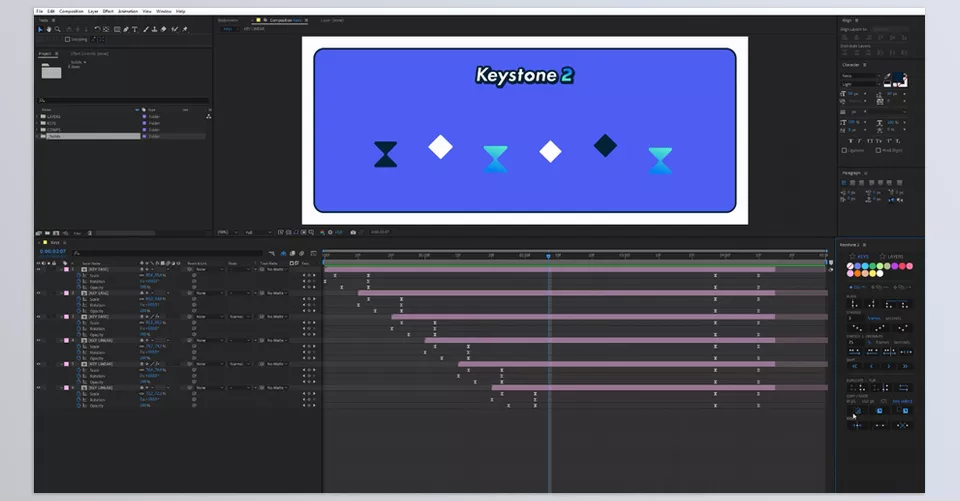Switch to the Project panel tab

45,53
